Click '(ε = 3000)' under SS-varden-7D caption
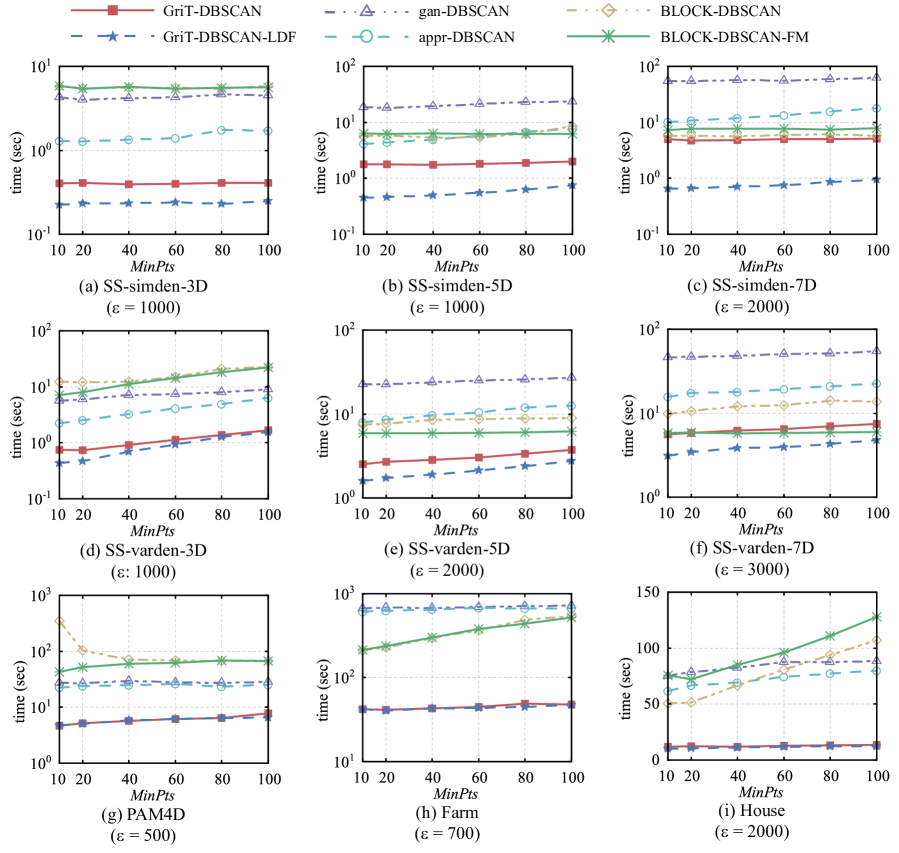 click(x=752, y=569)
